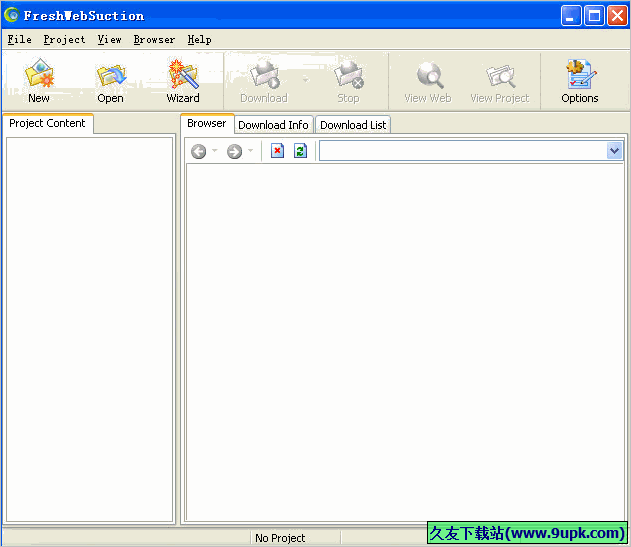This screenshot has width=631, height=547.
Task: Expand the Forward history dropdown arrow
Action: pos(250,151)
